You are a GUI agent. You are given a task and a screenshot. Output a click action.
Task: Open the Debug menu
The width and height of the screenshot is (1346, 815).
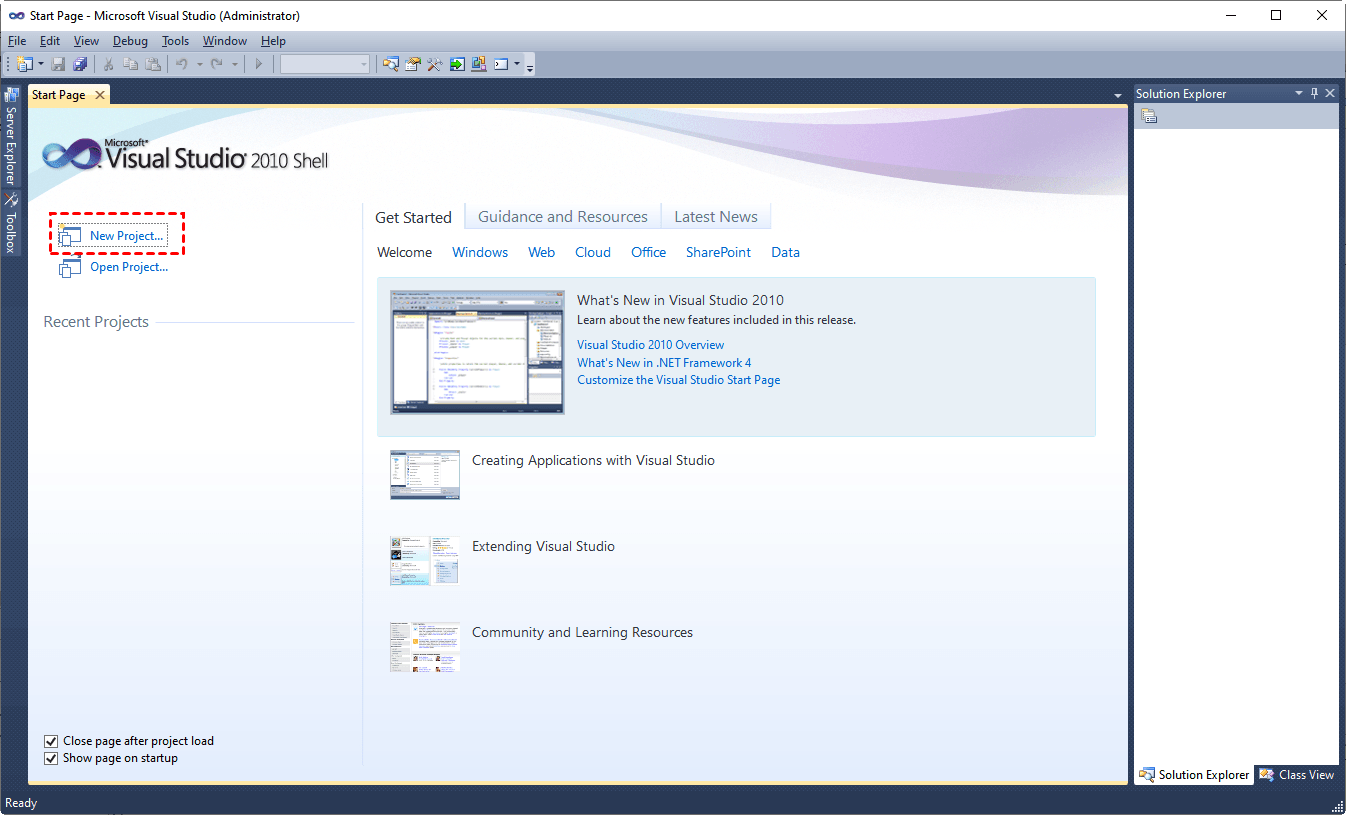(x=130, y=41)
